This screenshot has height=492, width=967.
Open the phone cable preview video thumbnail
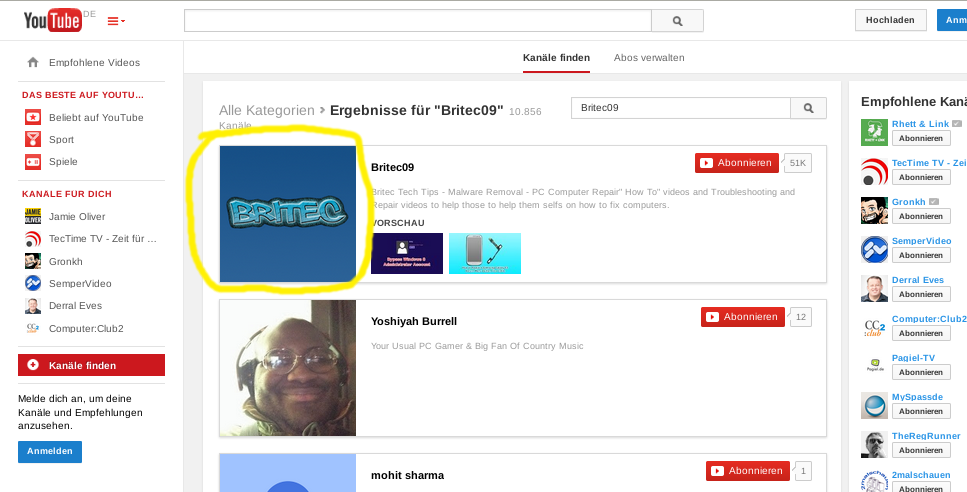pyautogui.click(x=485, y=253)
